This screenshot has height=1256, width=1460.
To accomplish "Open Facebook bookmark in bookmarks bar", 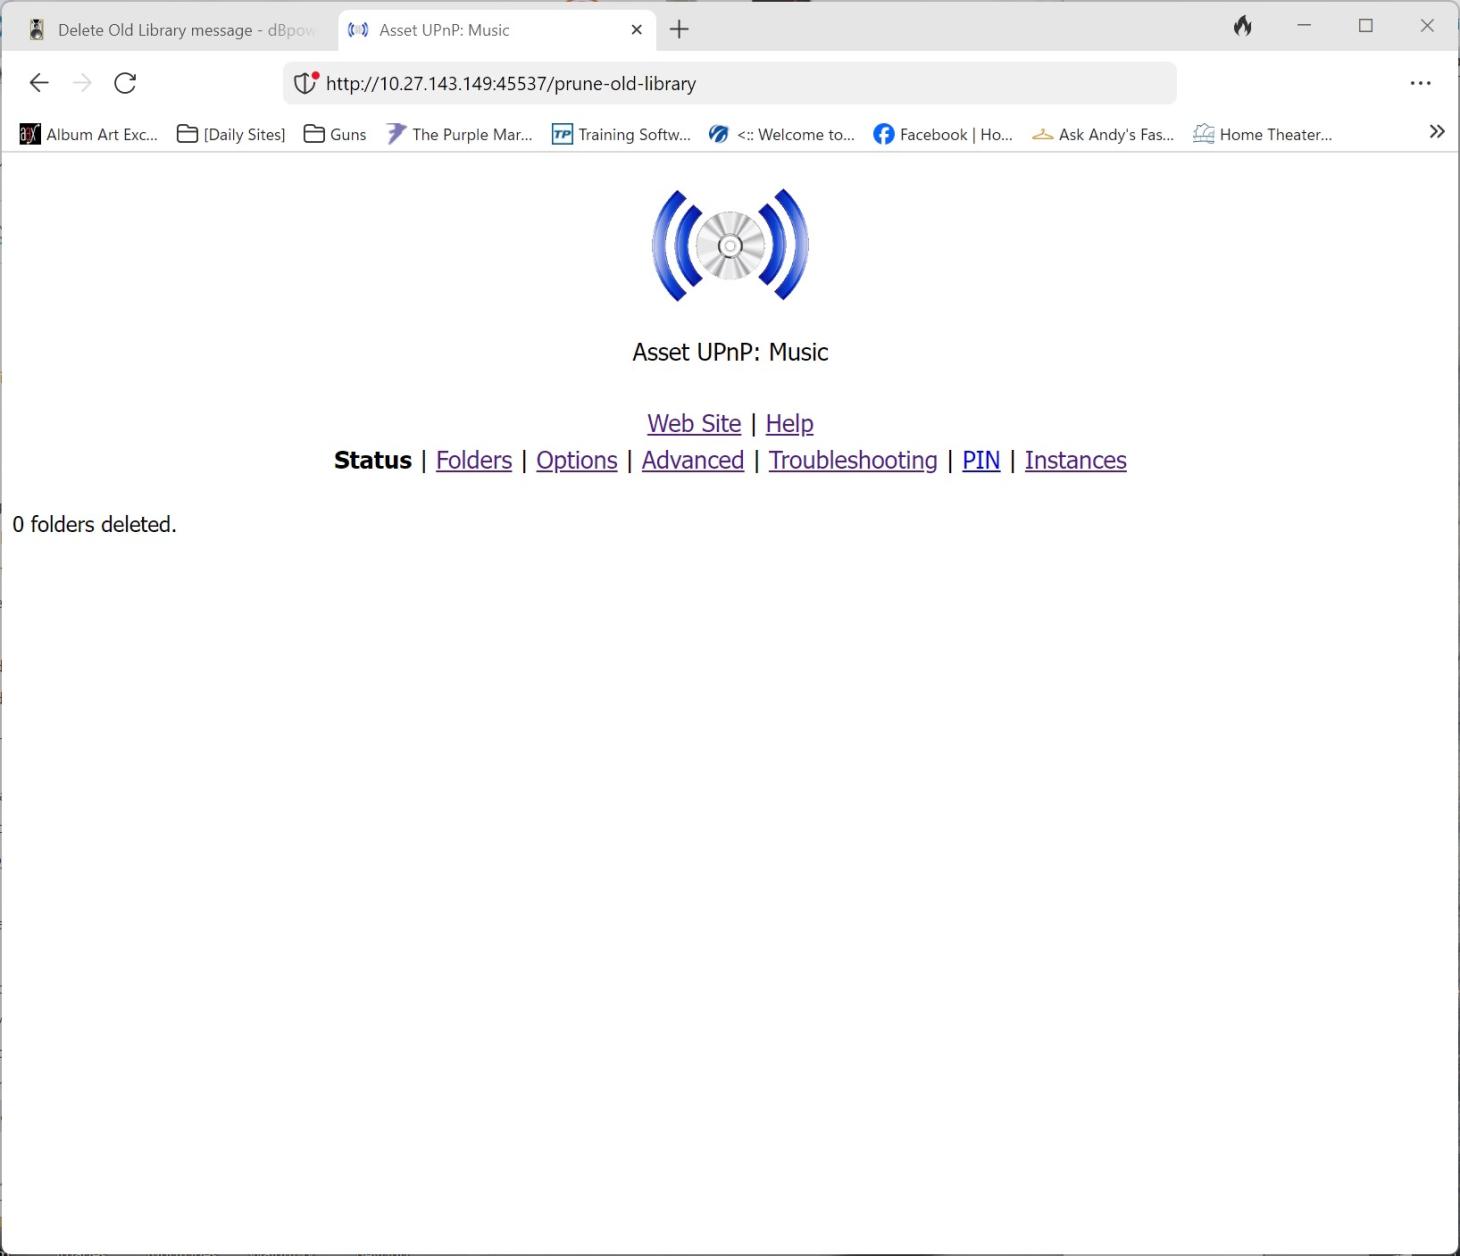I will (943, 134).
